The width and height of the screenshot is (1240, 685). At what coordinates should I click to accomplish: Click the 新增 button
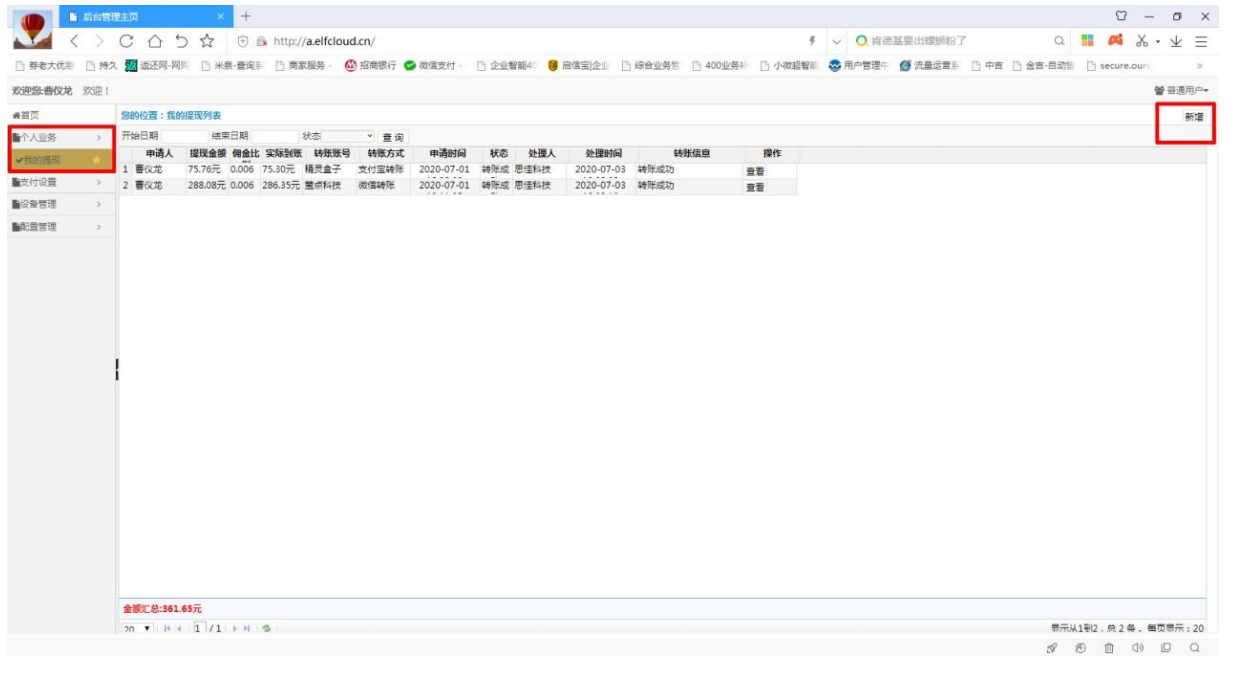click(1193, 117)
